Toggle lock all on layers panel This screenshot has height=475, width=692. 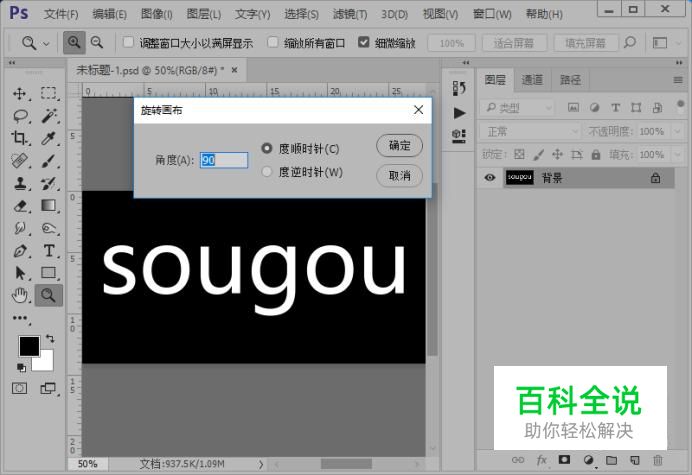coord(596,154)
